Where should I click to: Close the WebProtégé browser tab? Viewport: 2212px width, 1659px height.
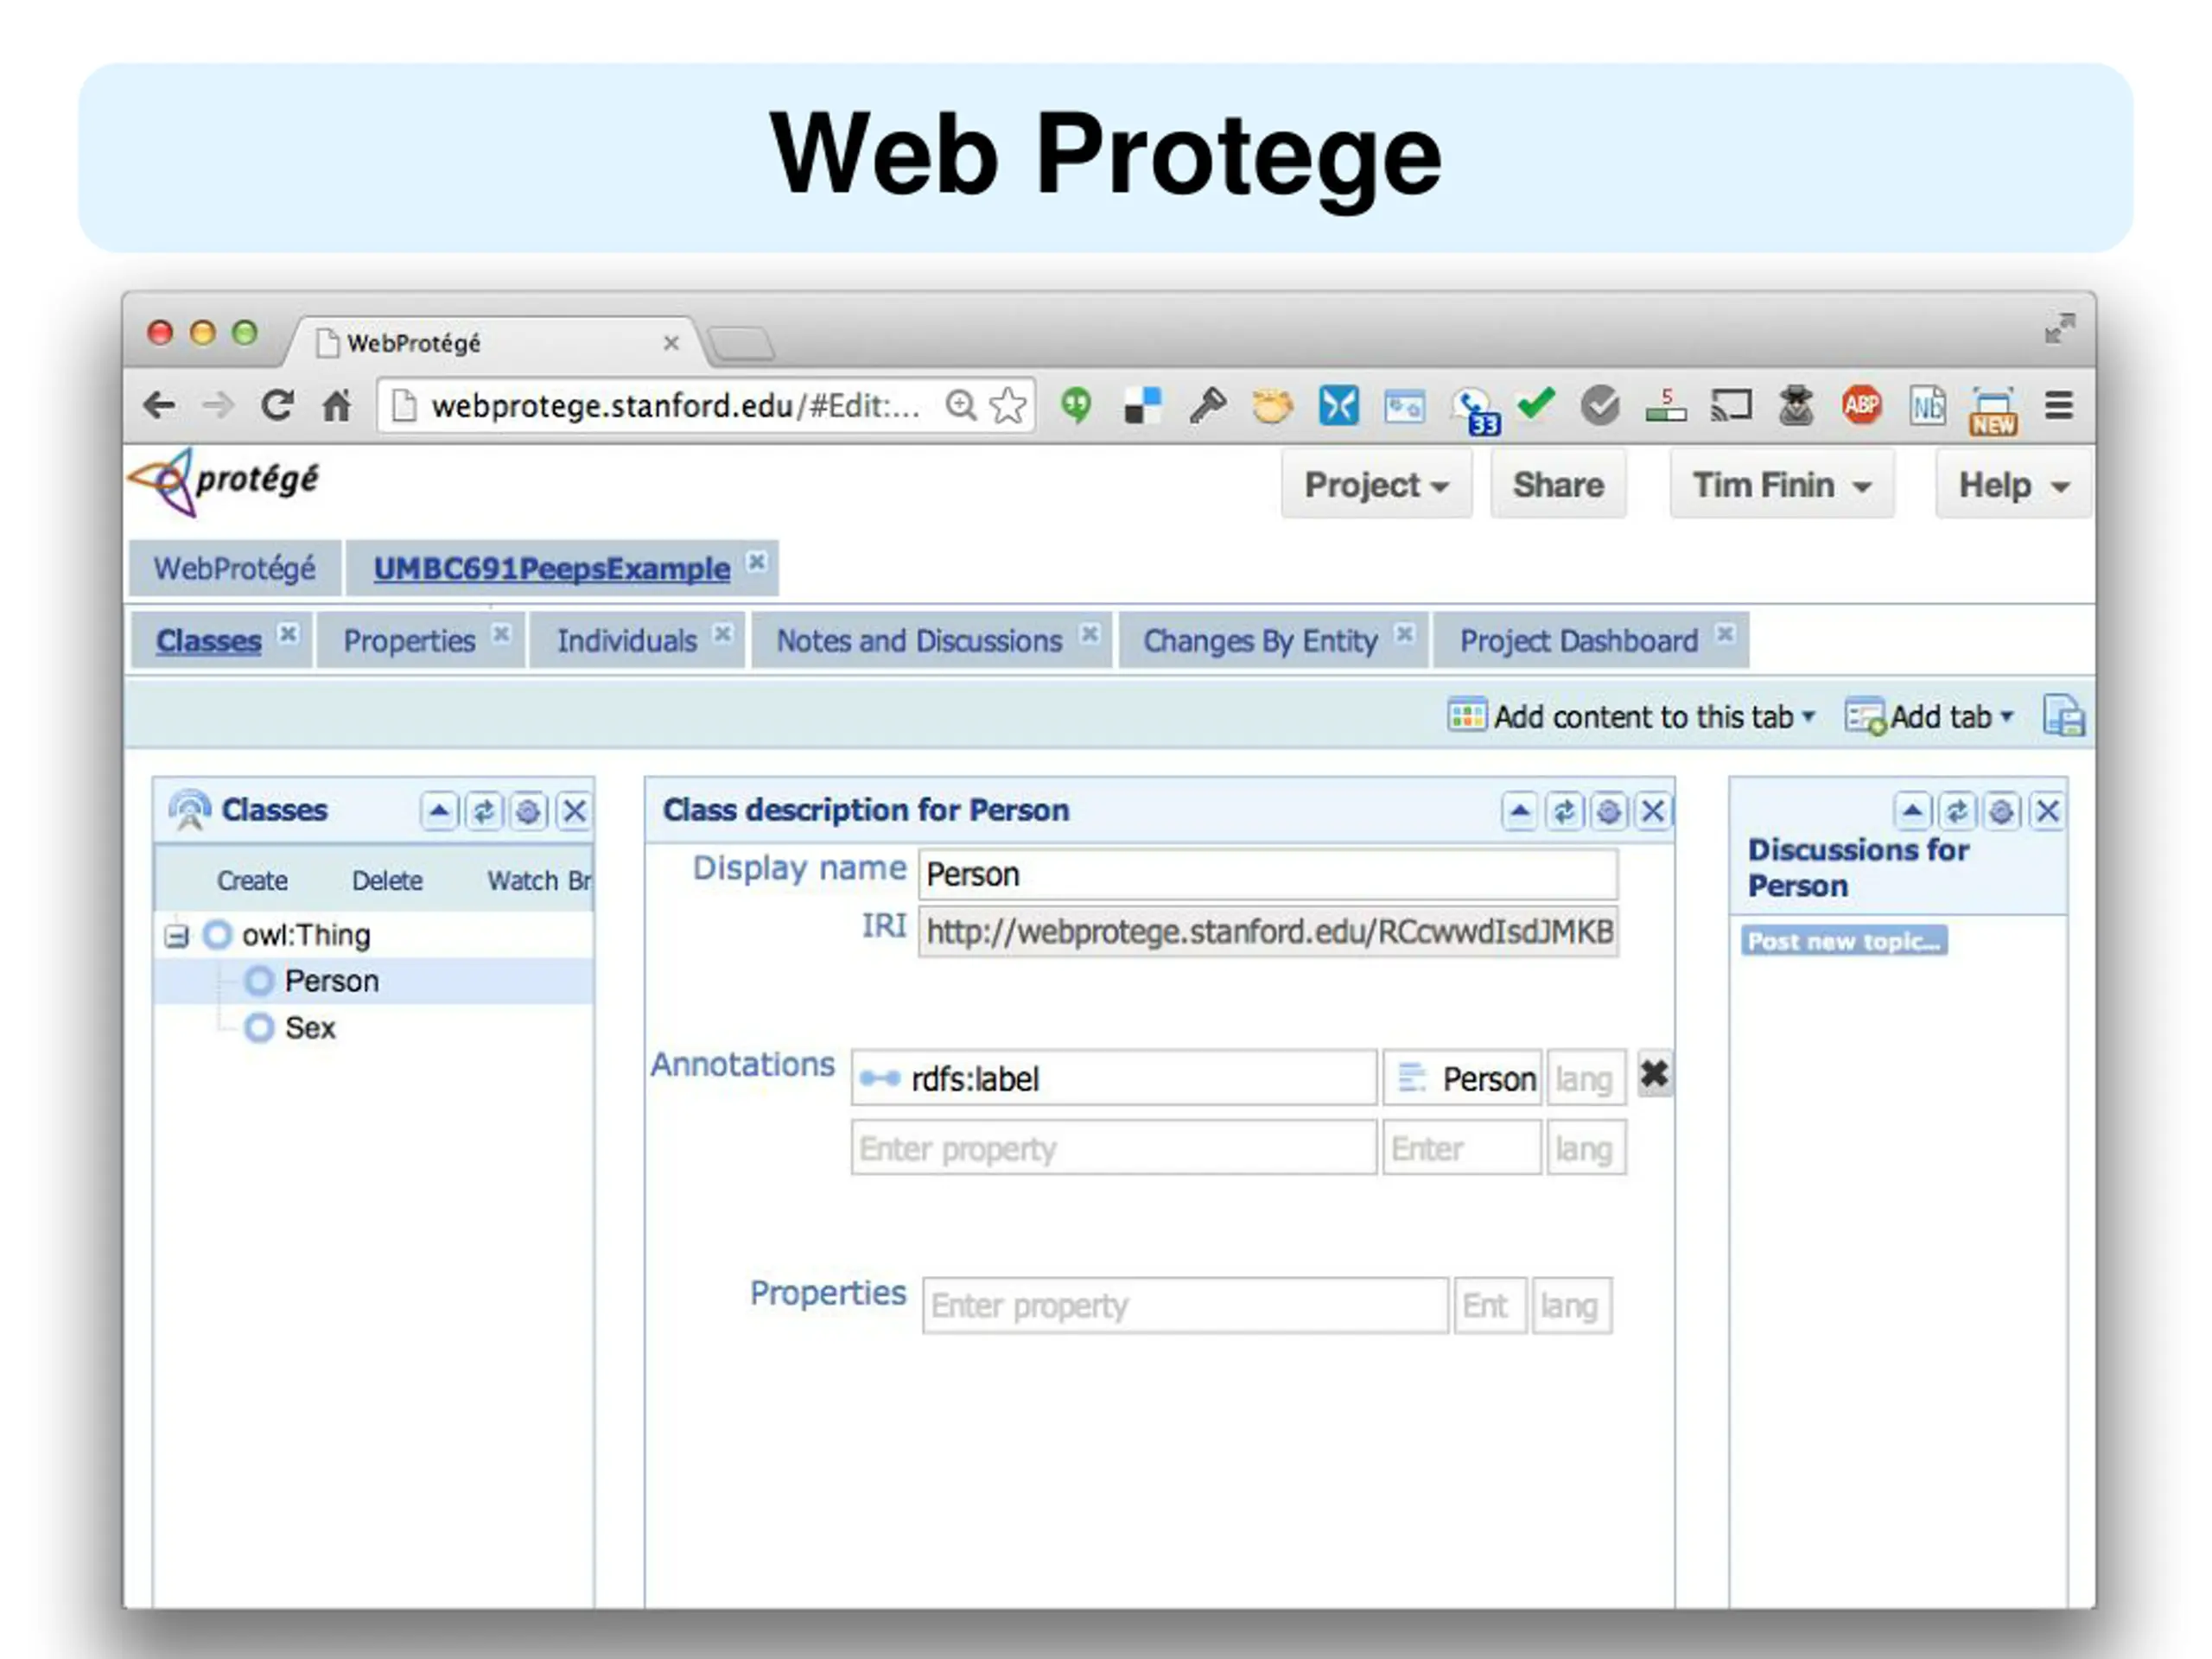point(671,343)
